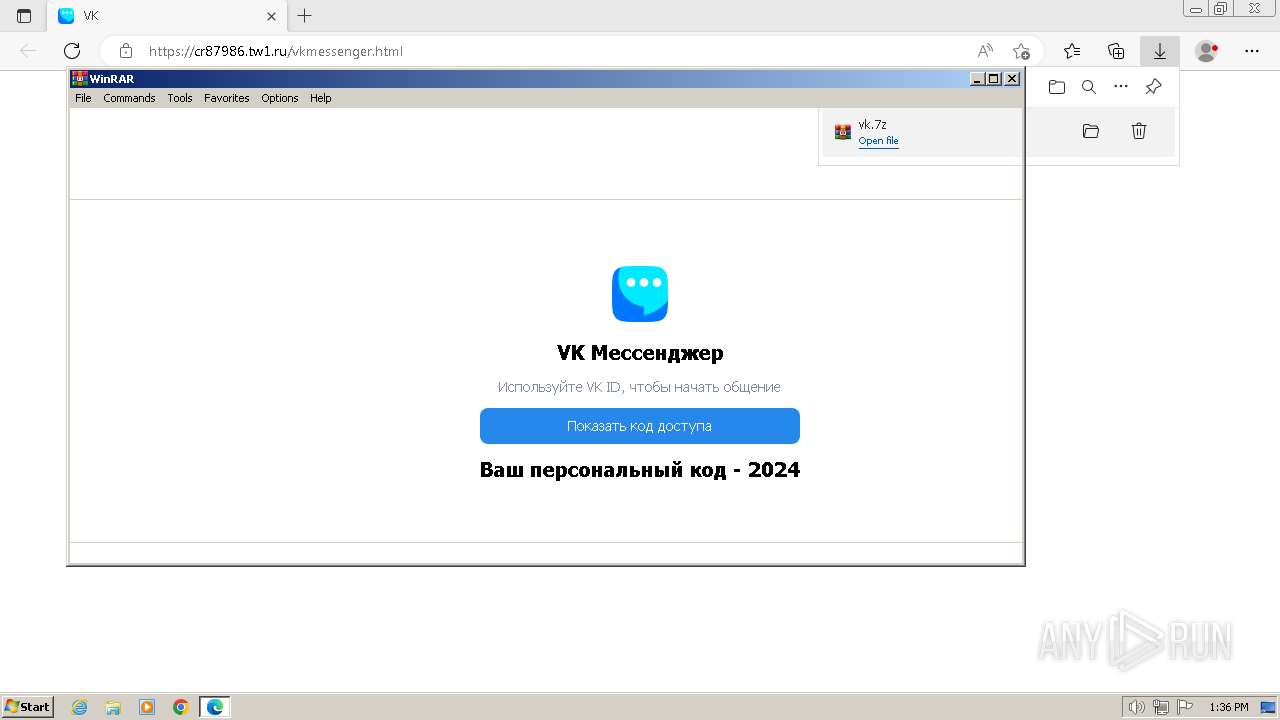Screen dimensions: 1280x720
Task: Click the Open file link for vk.7z
Action: point(878,141)
